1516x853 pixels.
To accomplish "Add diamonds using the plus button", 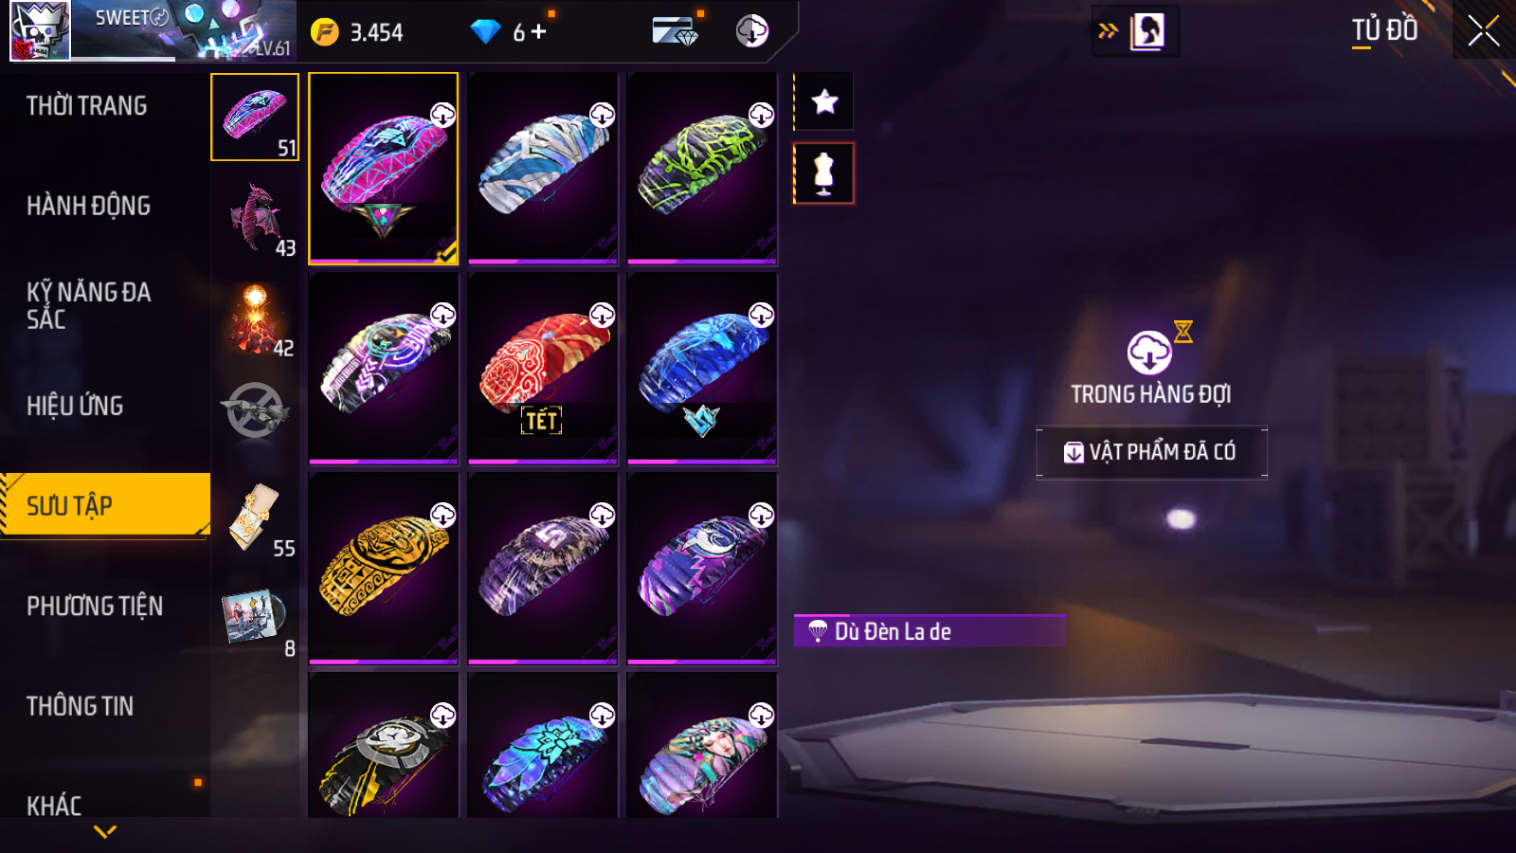I will tap(538, 32).
